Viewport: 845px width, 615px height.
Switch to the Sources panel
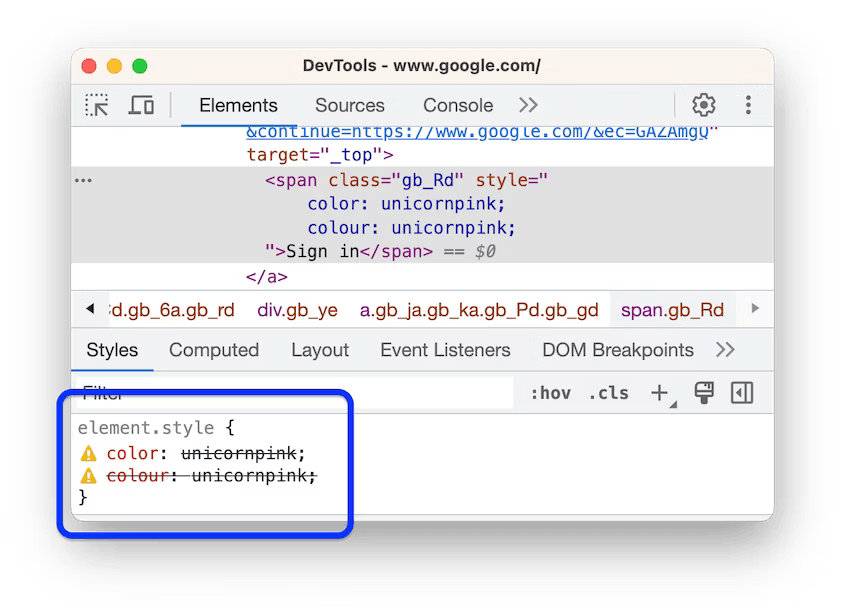click(349, 104)
